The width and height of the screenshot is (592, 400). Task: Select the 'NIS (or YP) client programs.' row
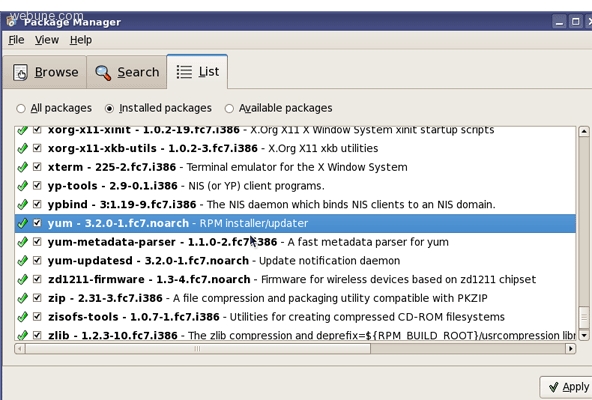click(295, 186)
